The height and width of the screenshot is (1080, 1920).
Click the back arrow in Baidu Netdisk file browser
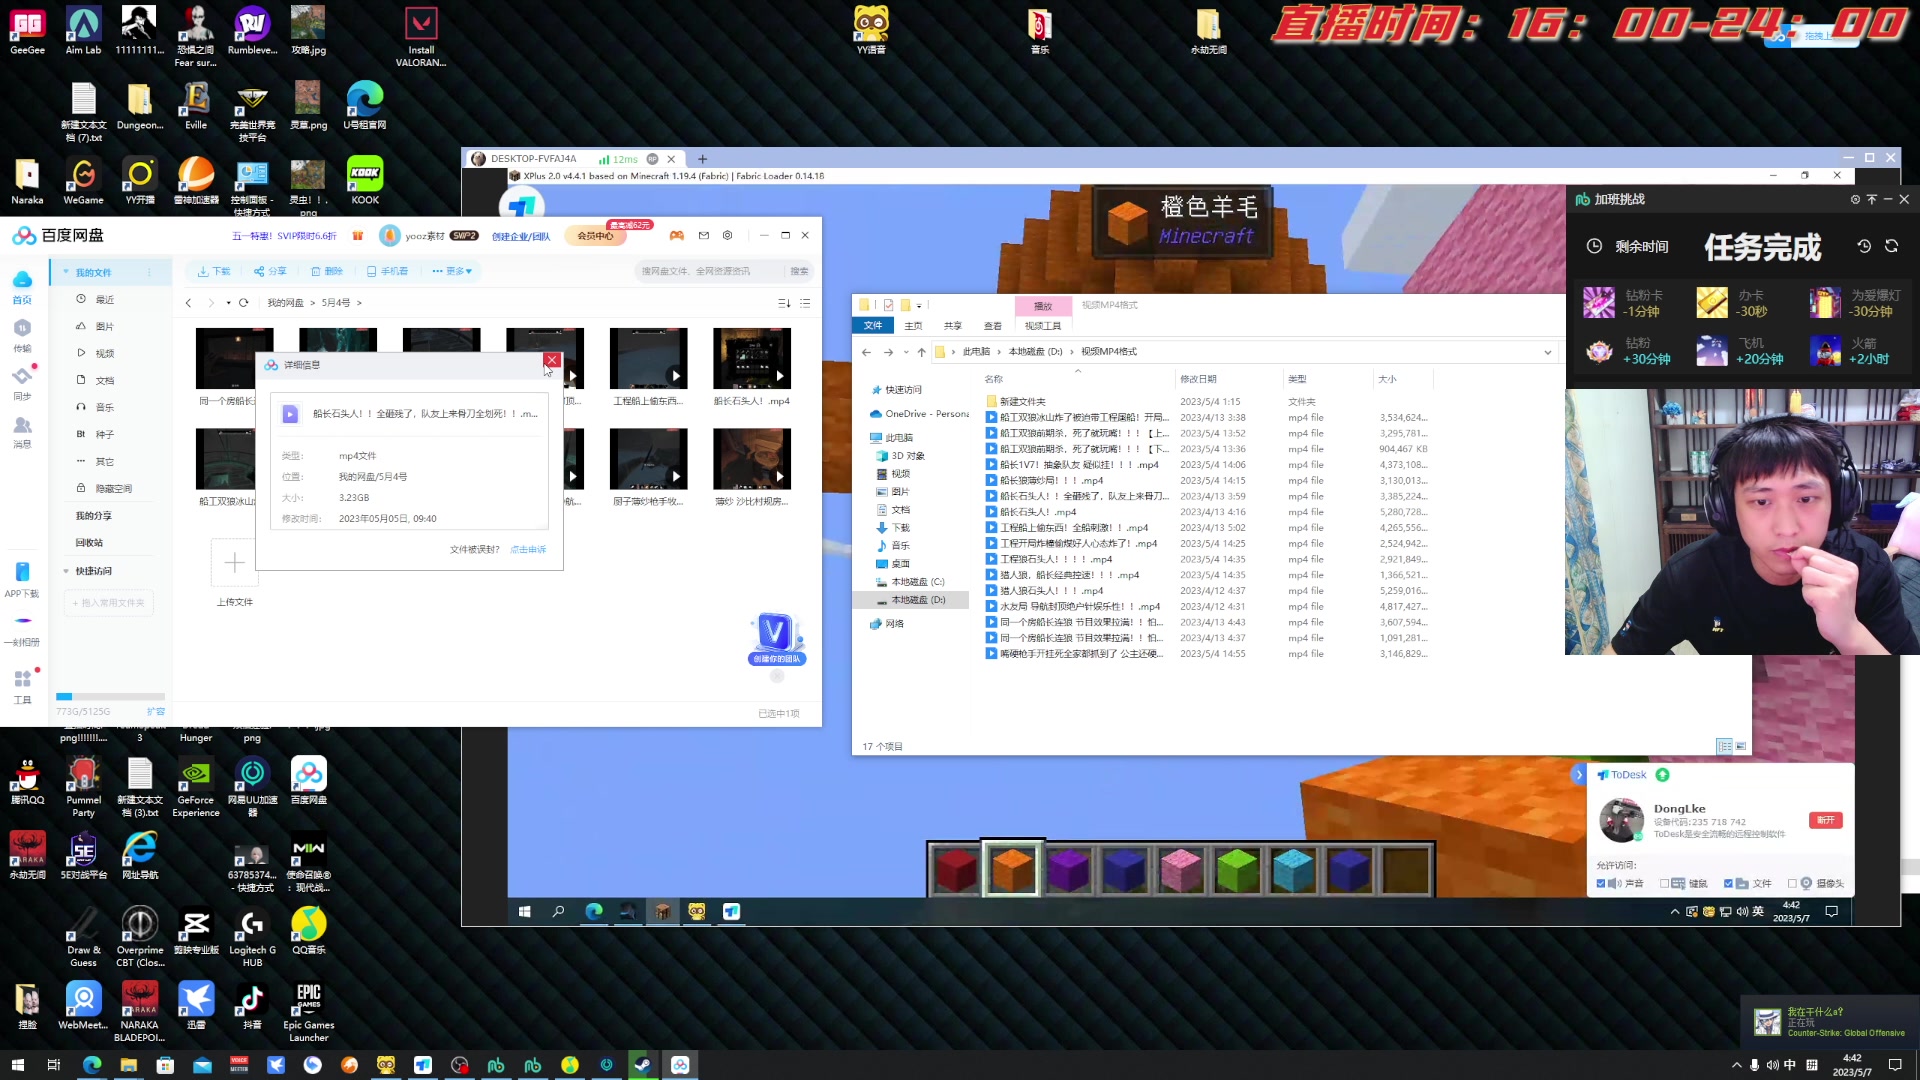click(188, 303)
